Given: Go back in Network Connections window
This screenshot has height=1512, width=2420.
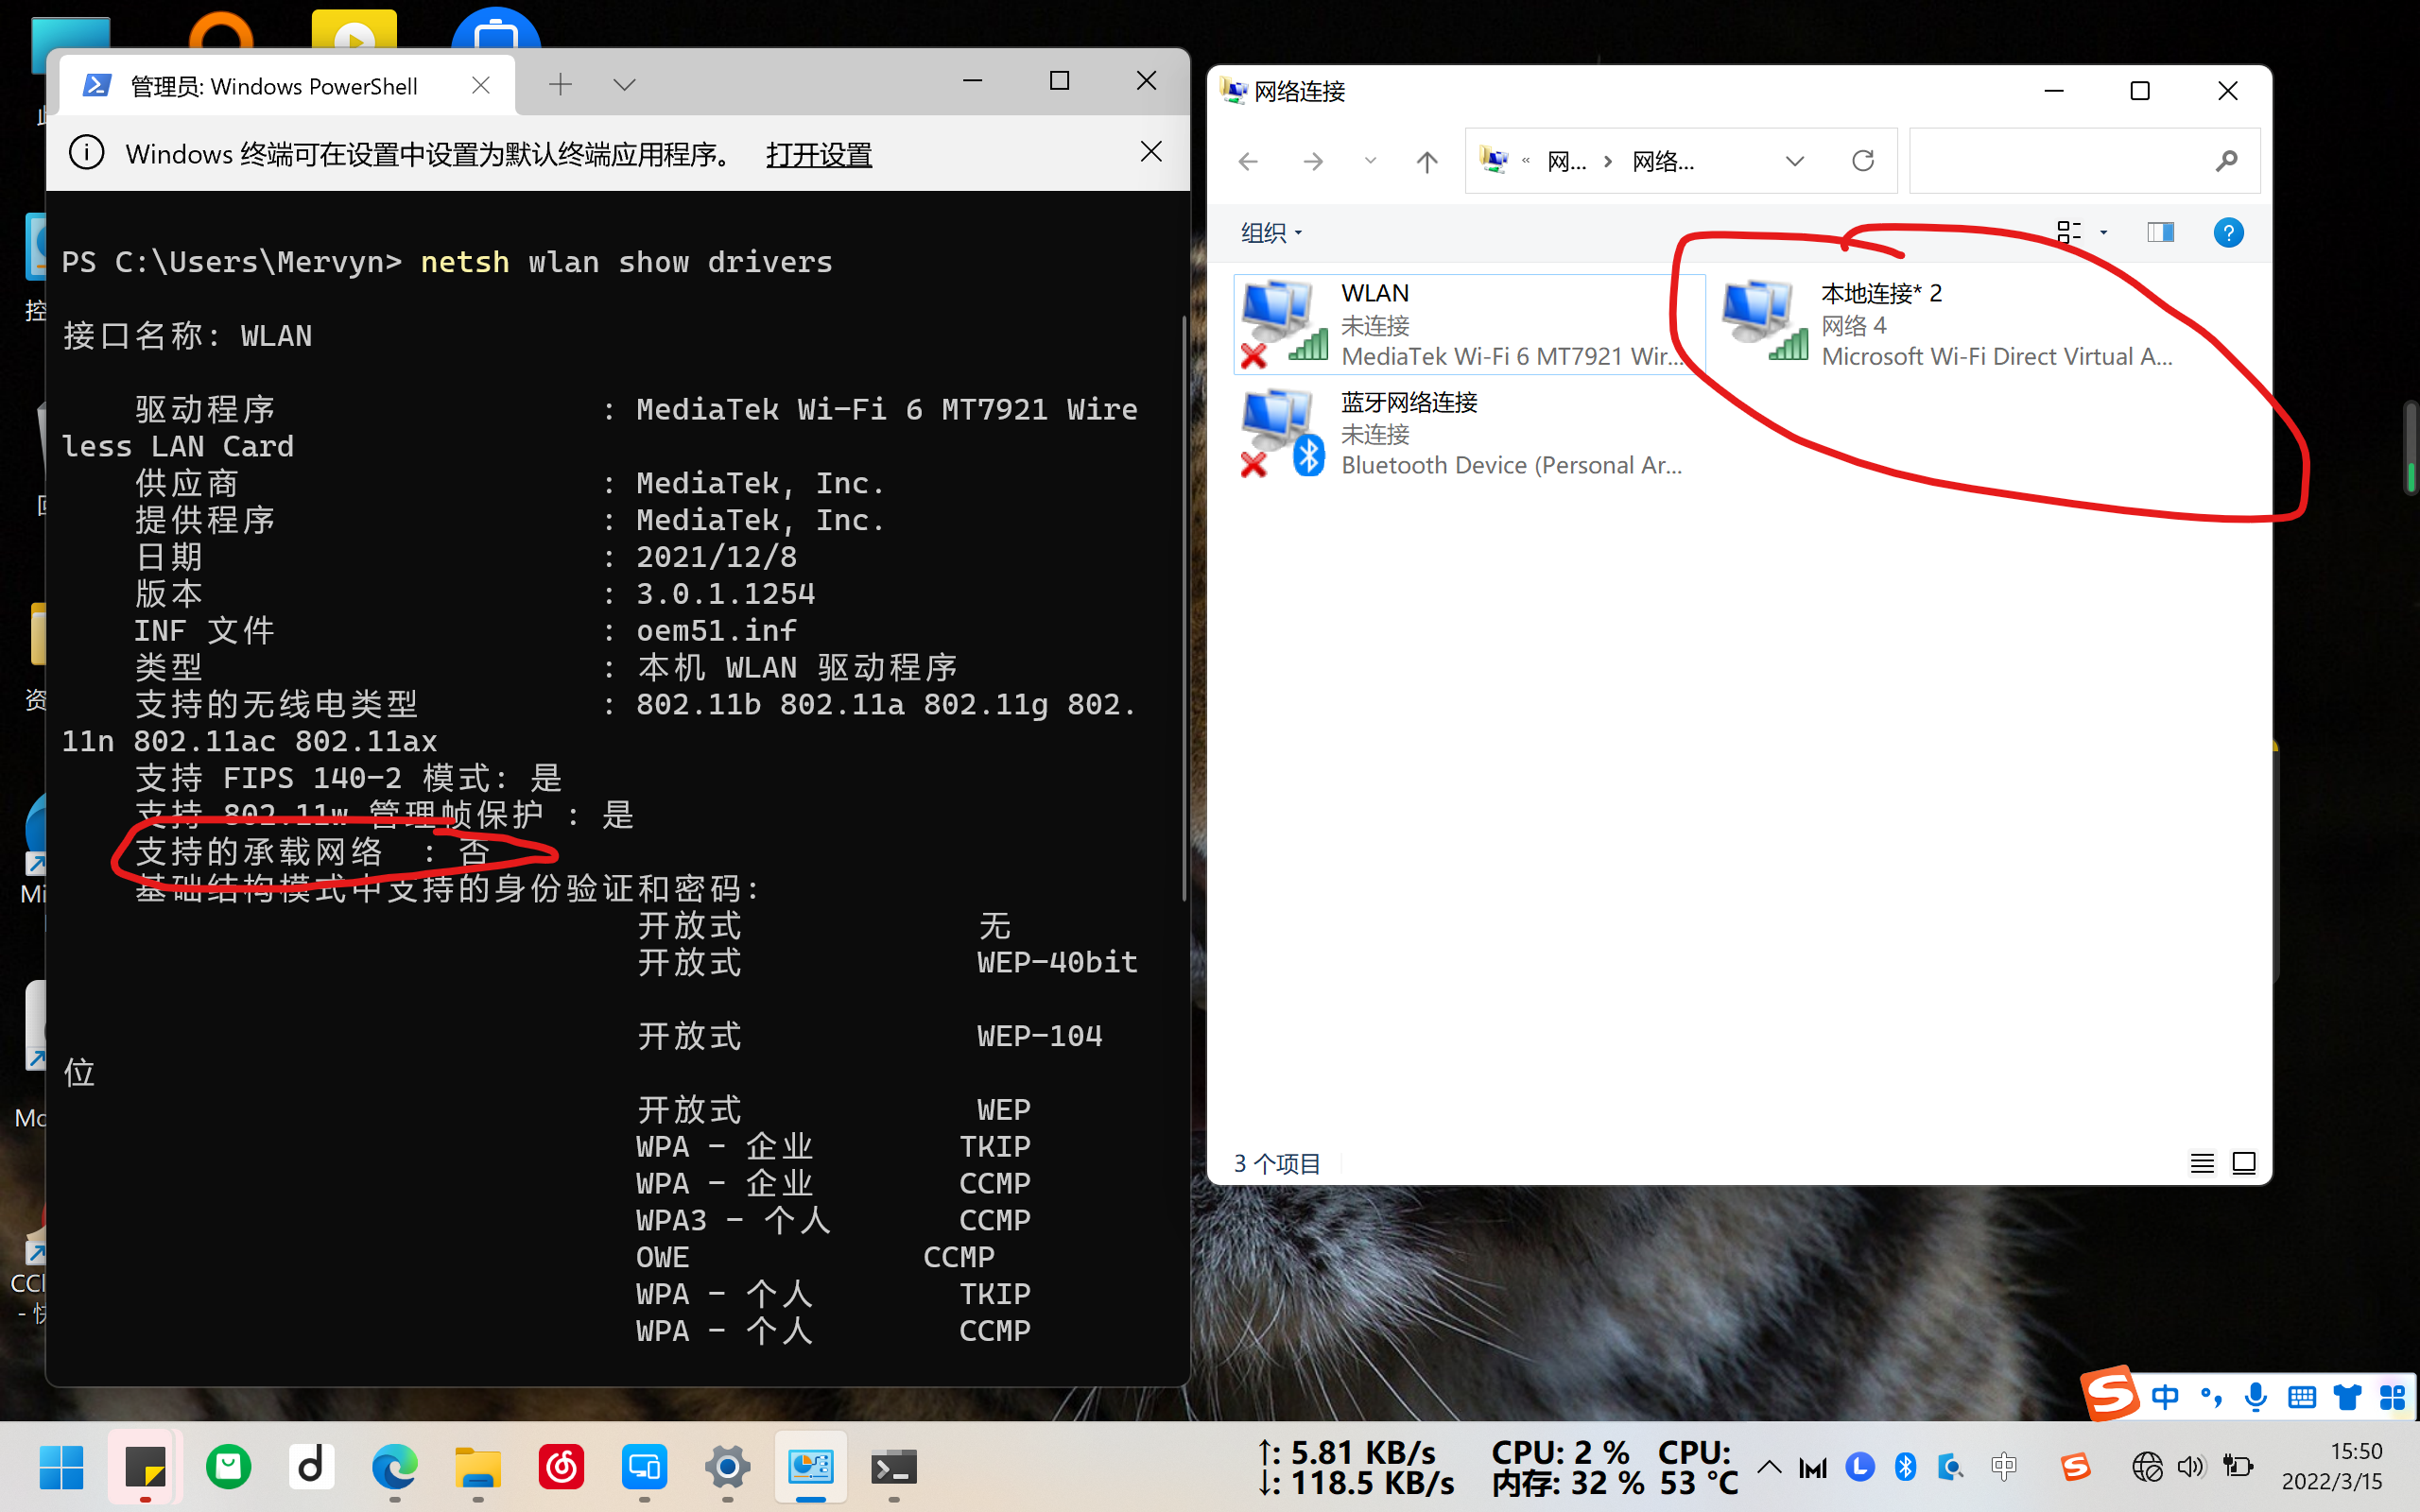Looking at the screenshot, I should tap(1248, 161).
